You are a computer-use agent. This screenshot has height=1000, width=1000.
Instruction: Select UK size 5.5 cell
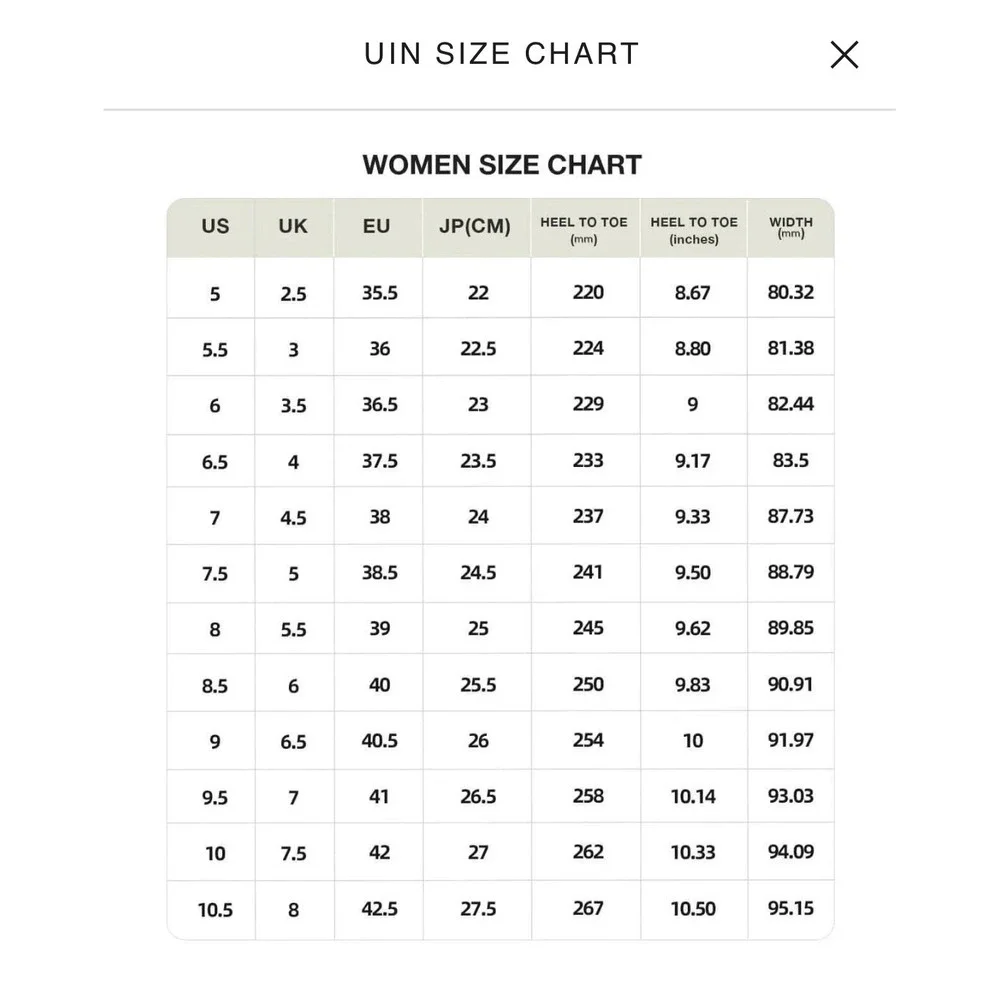(x=293, y=630)
